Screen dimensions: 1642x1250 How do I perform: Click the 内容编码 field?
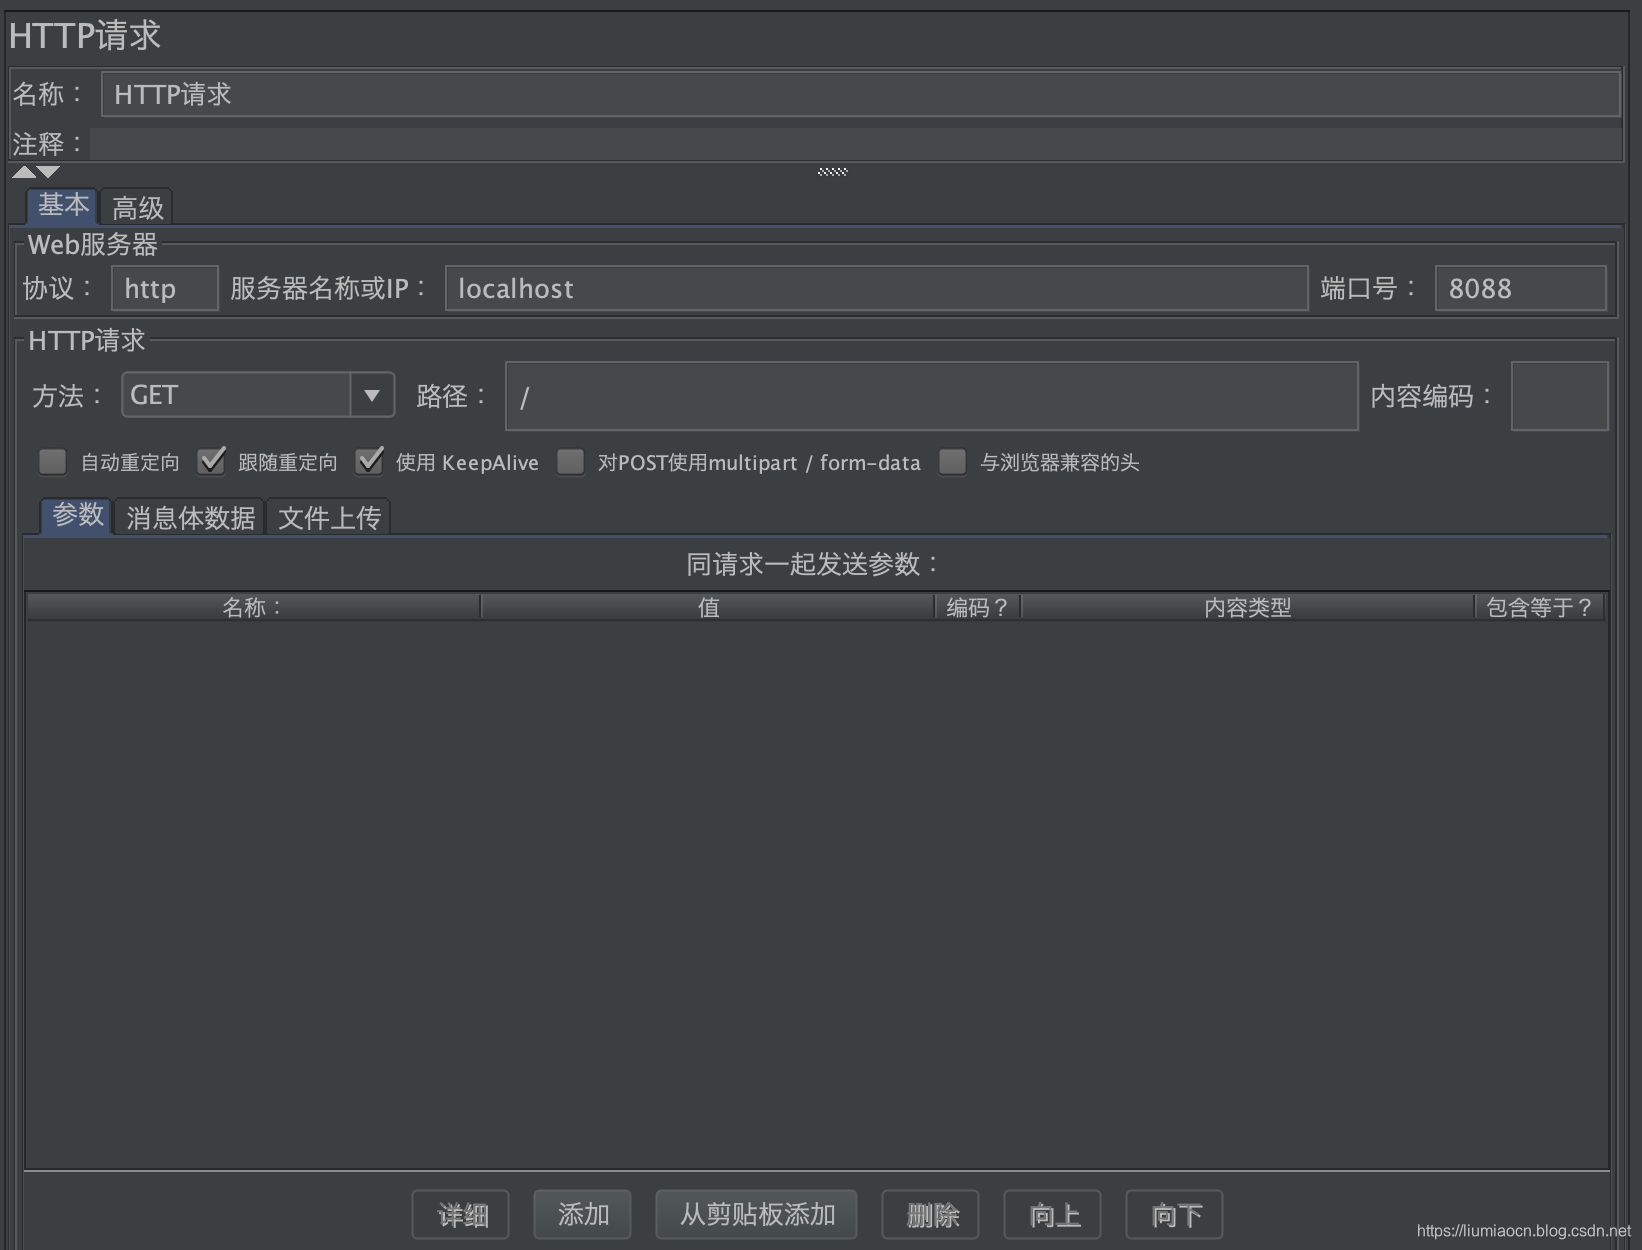point(1559,396)
